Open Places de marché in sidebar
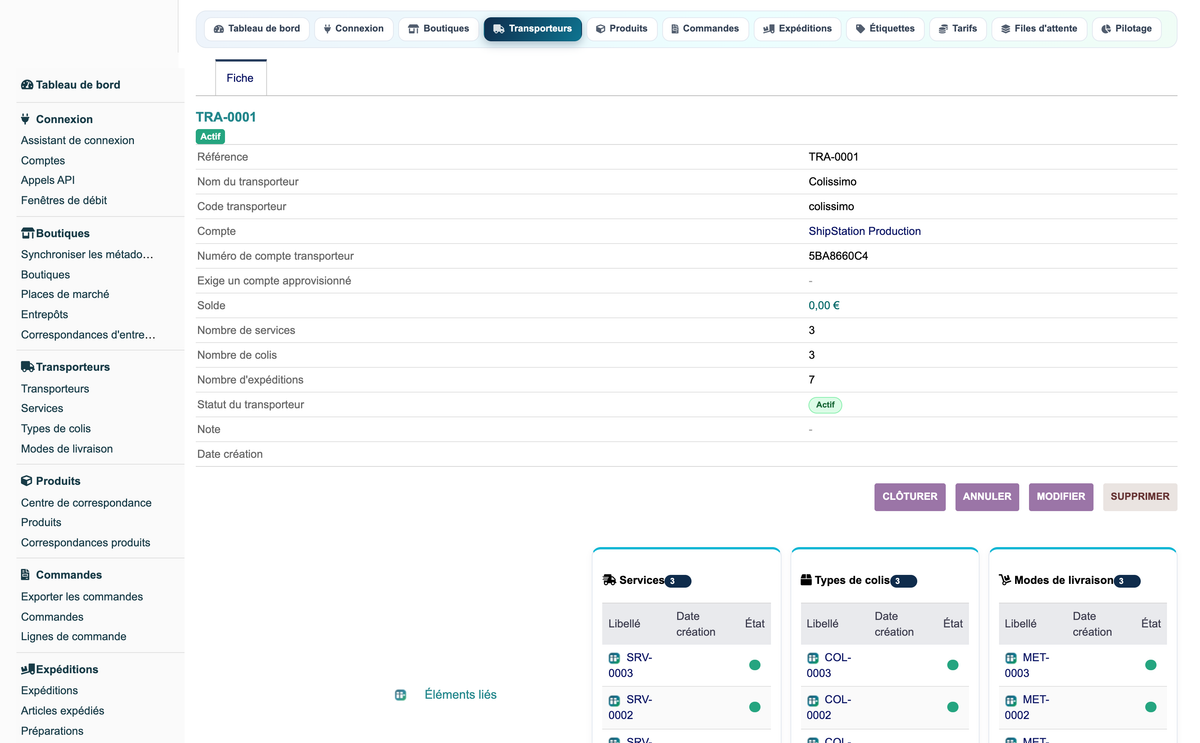The width and height of the screenshot is (1200, 743). tap(65, 295)
